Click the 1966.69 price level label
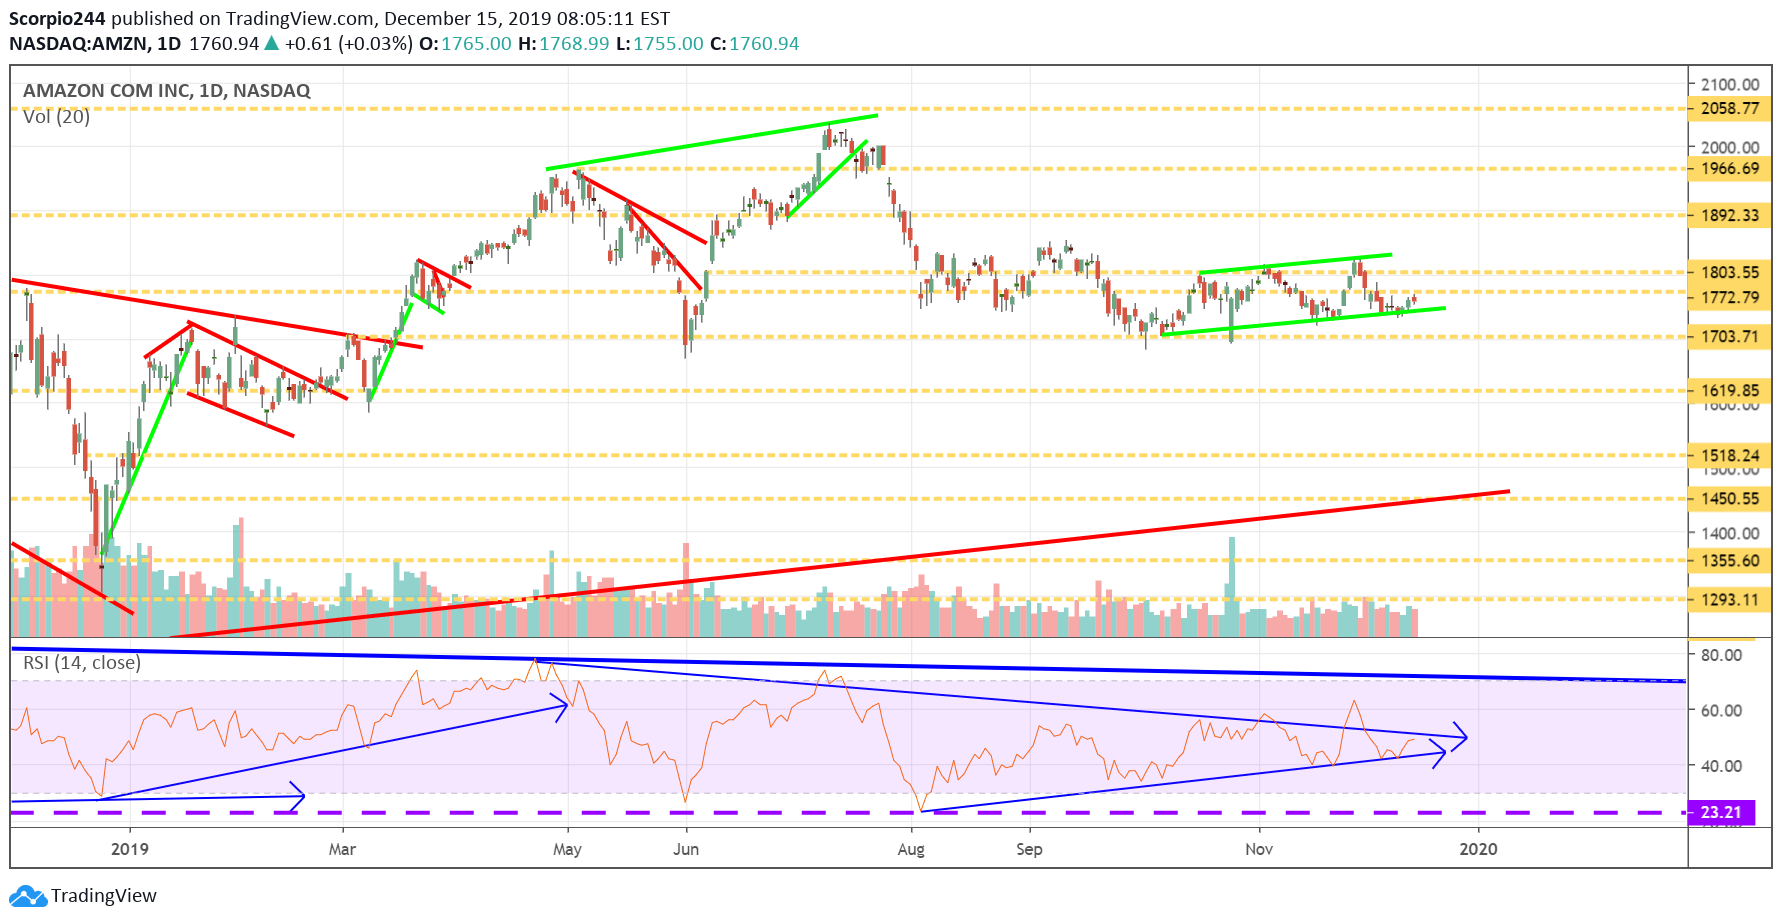1782x923 pixels. pos(1730,169)
